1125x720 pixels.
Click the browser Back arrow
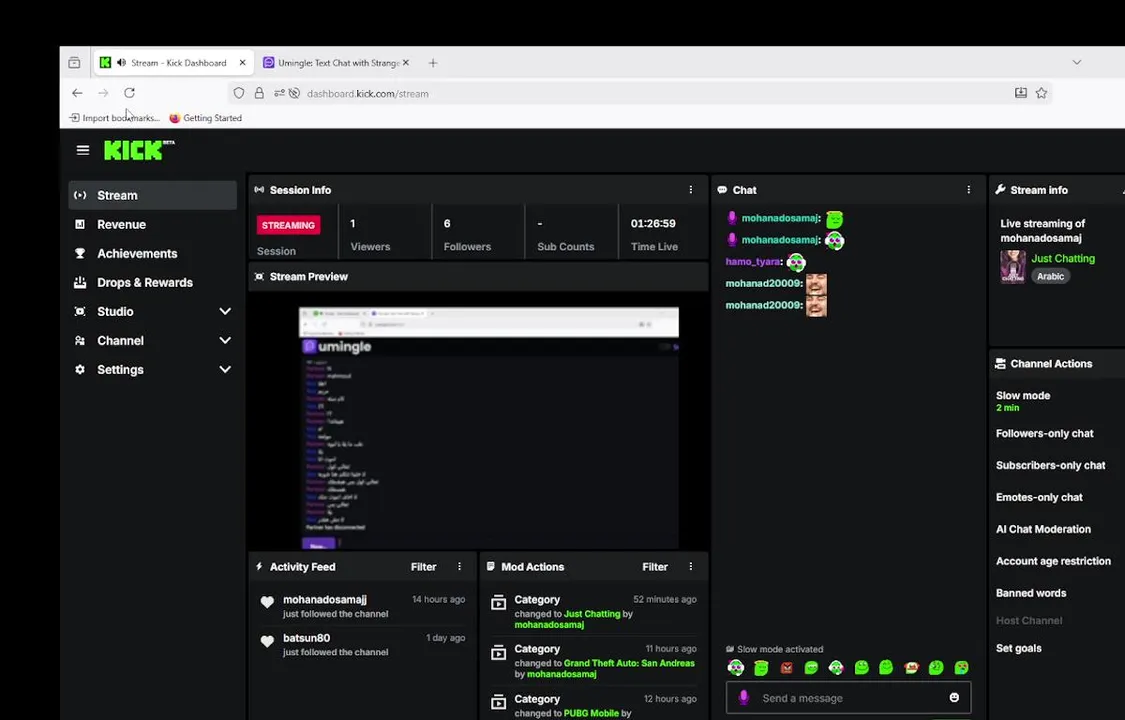point(77,93)
